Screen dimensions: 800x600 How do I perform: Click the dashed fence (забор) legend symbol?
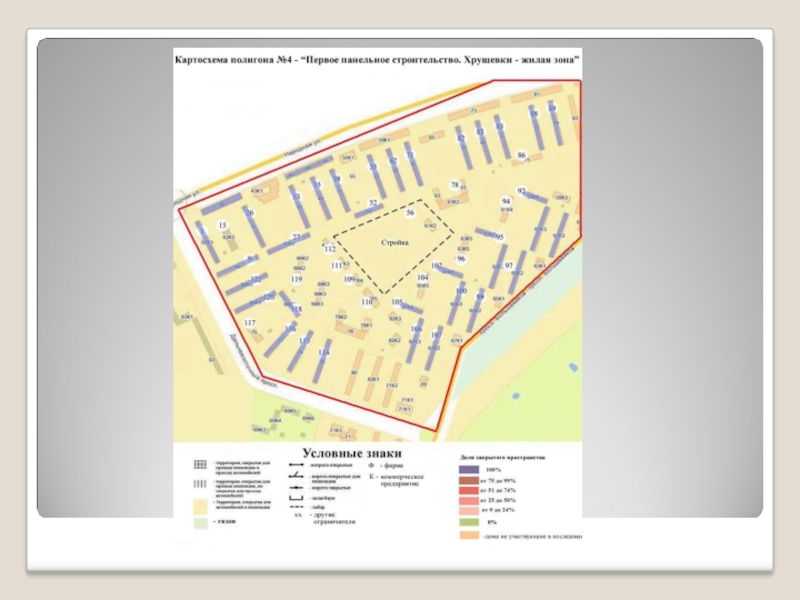[297, 508]
